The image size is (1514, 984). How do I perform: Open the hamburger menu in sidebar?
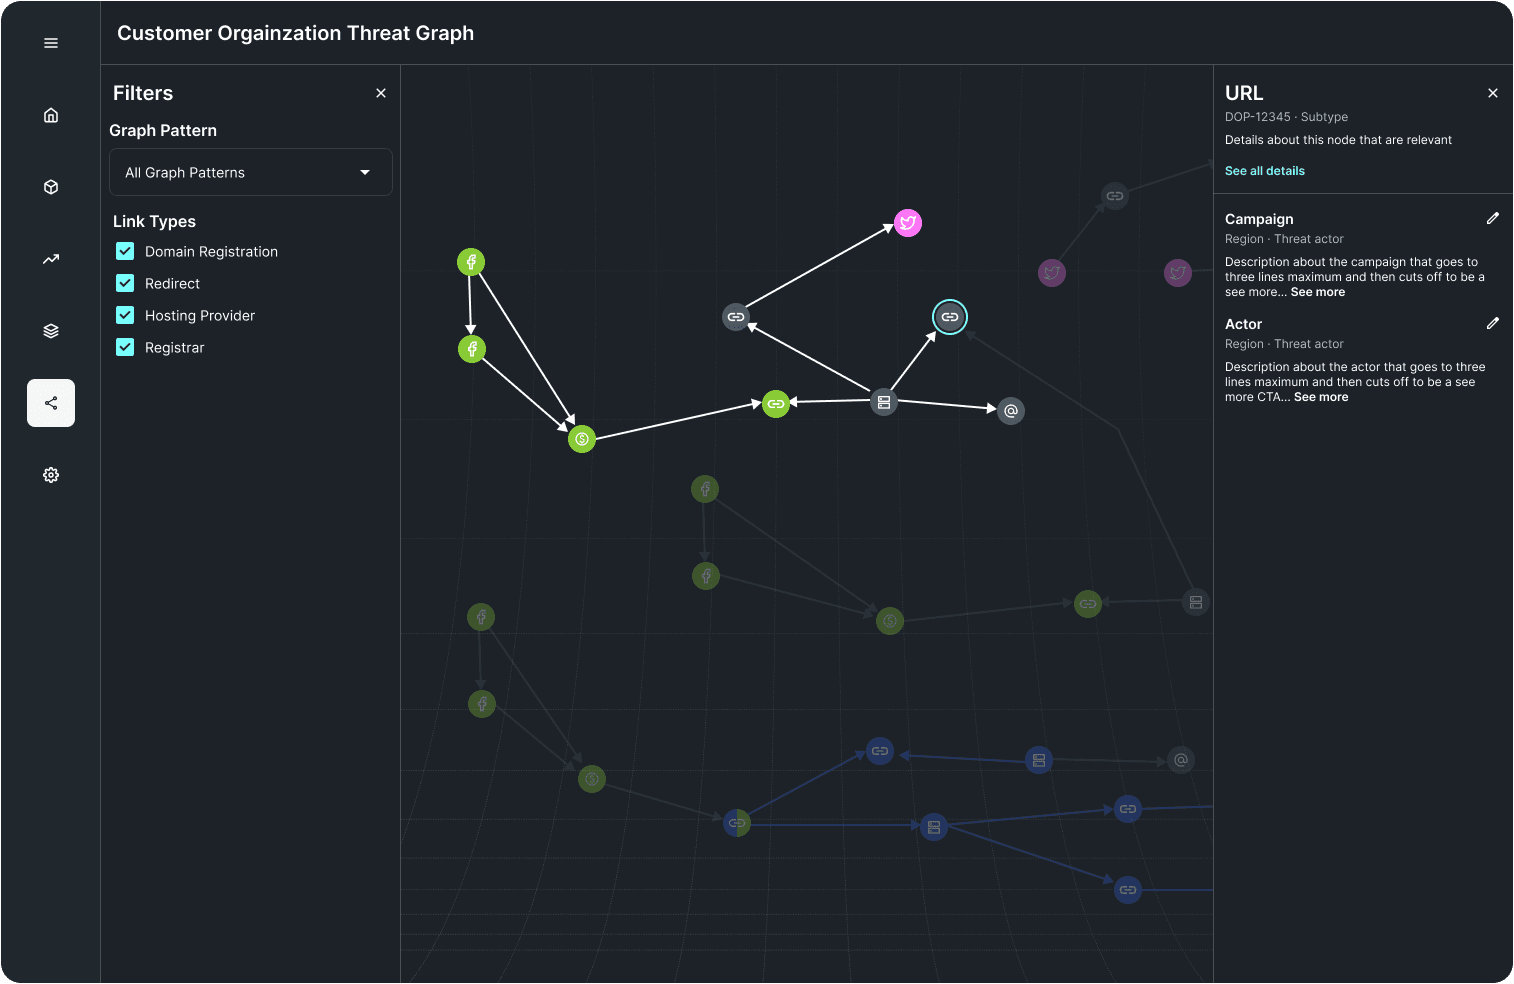click(x=51, y=43)
